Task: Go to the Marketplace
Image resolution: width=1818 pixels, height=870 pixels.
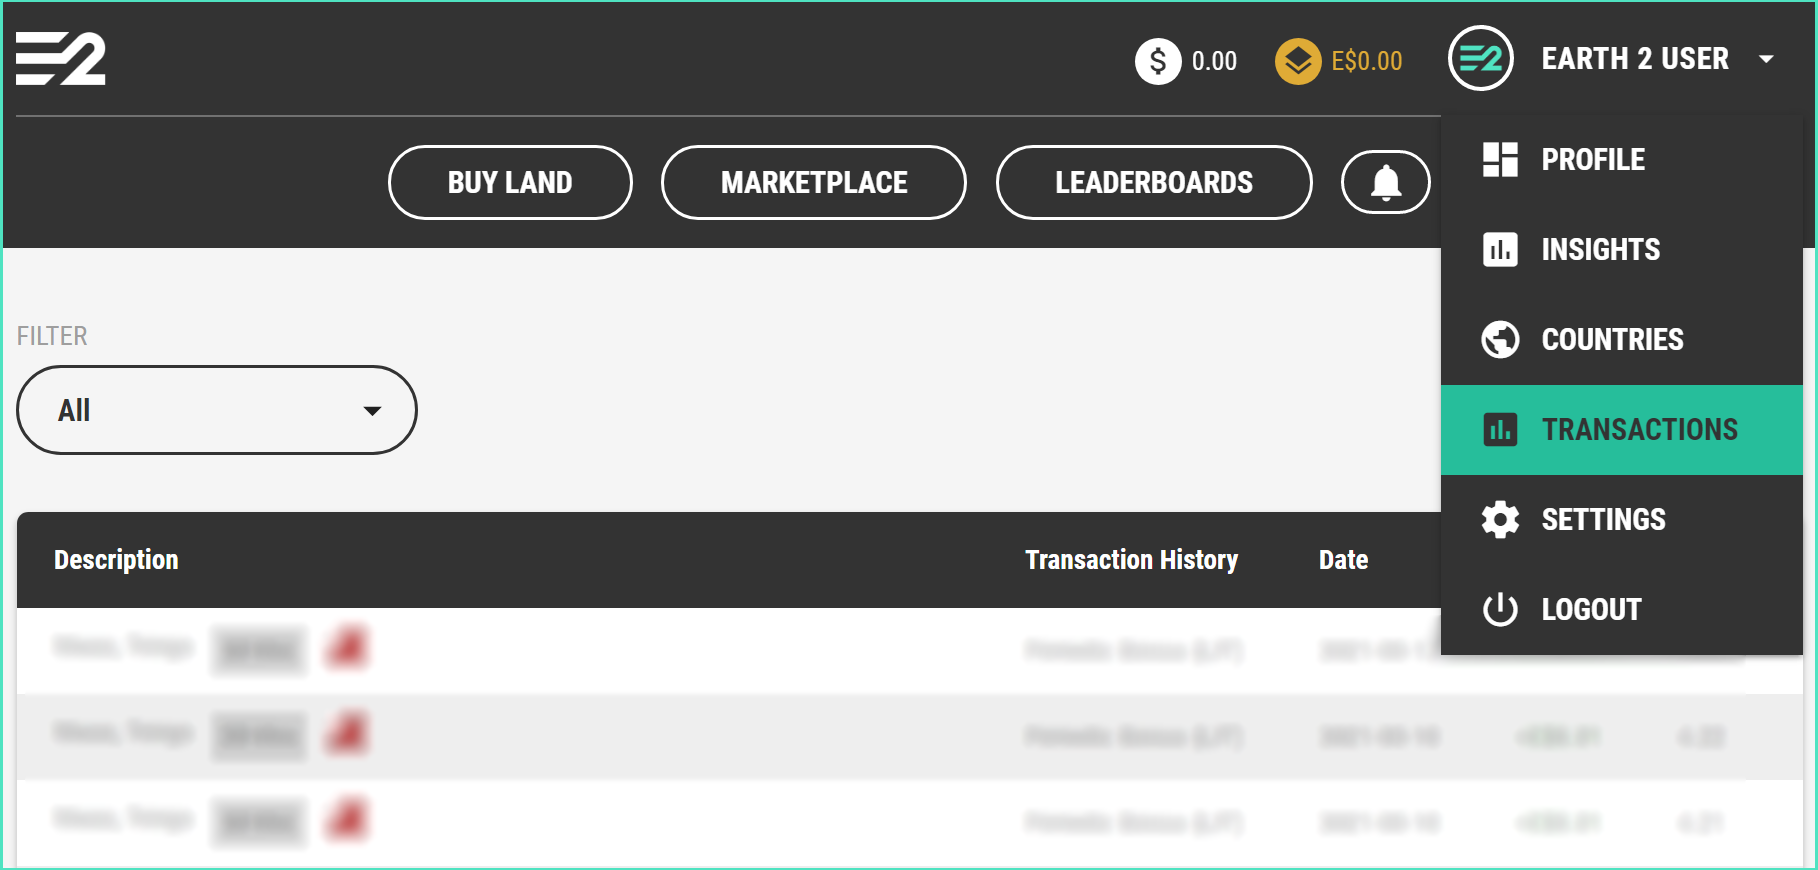Action: click(814, 182)
